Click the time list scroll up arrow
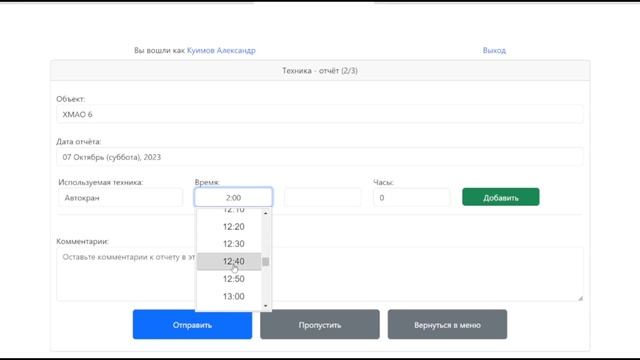640x360 pixels. (x=266, y=213)
